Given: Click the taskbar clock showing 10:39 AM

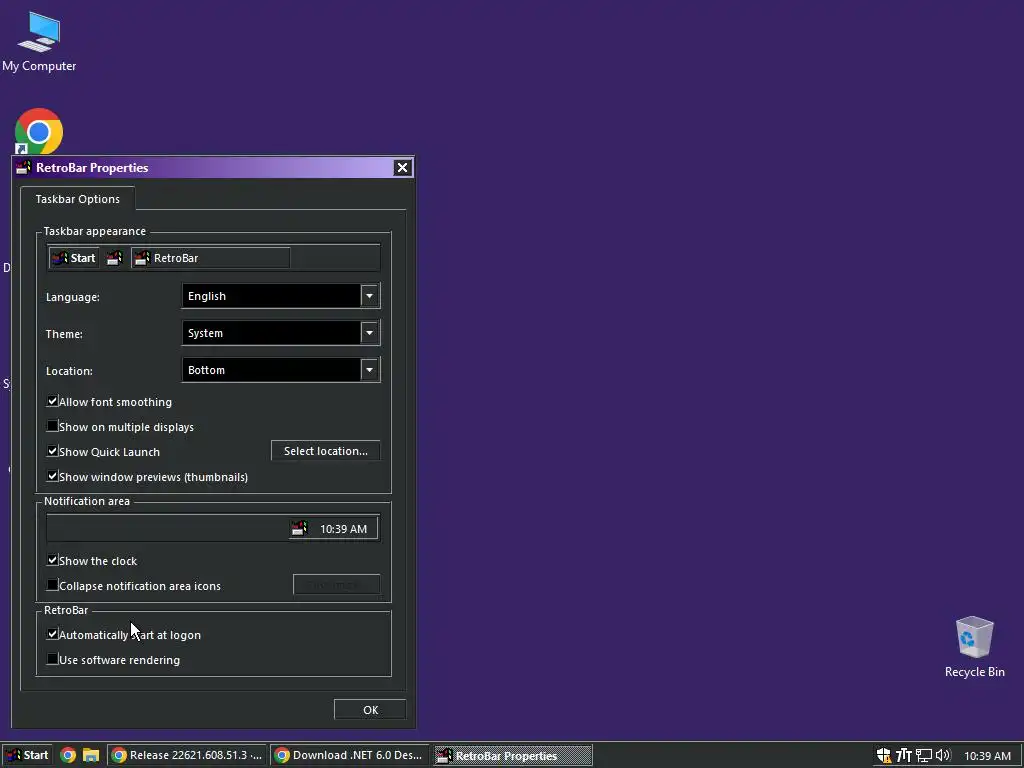Looking at the screenshot, I should (x=987, y=756).
